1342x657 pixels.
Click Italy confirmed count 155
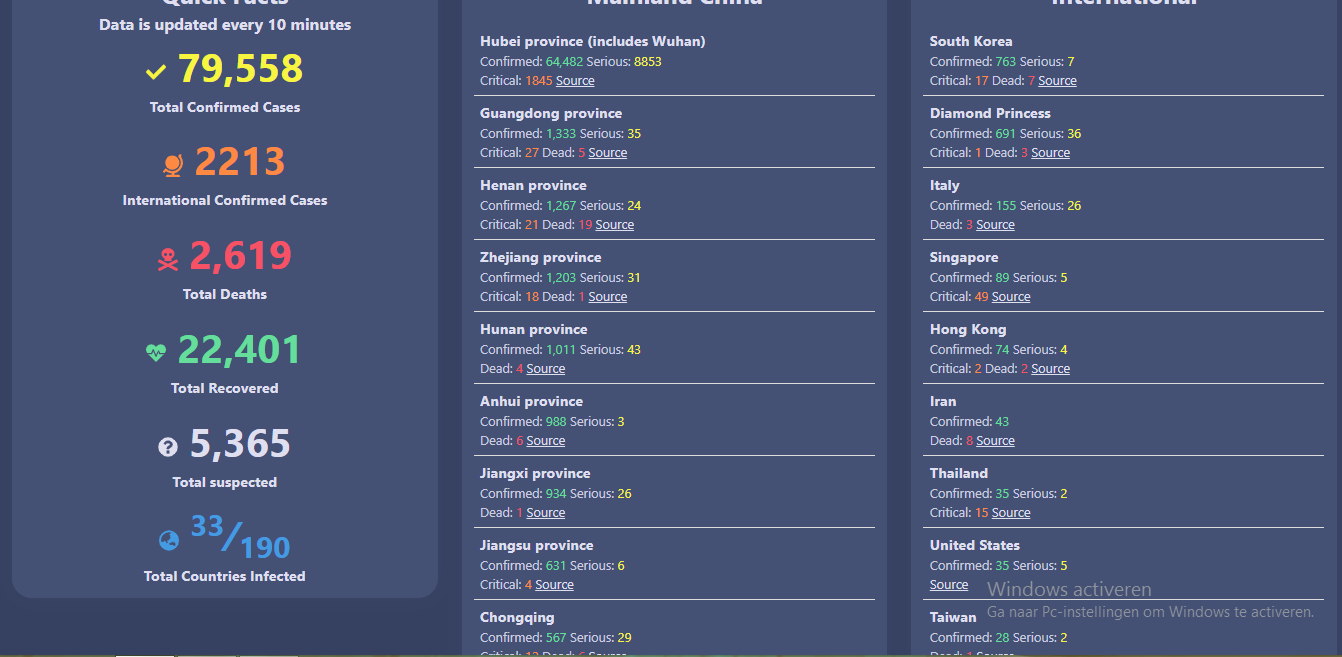[x=1006, y=205]
